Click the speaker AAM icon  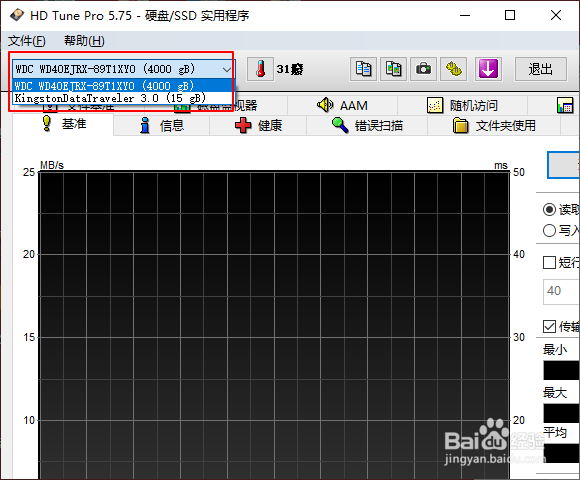pos(325,105)
